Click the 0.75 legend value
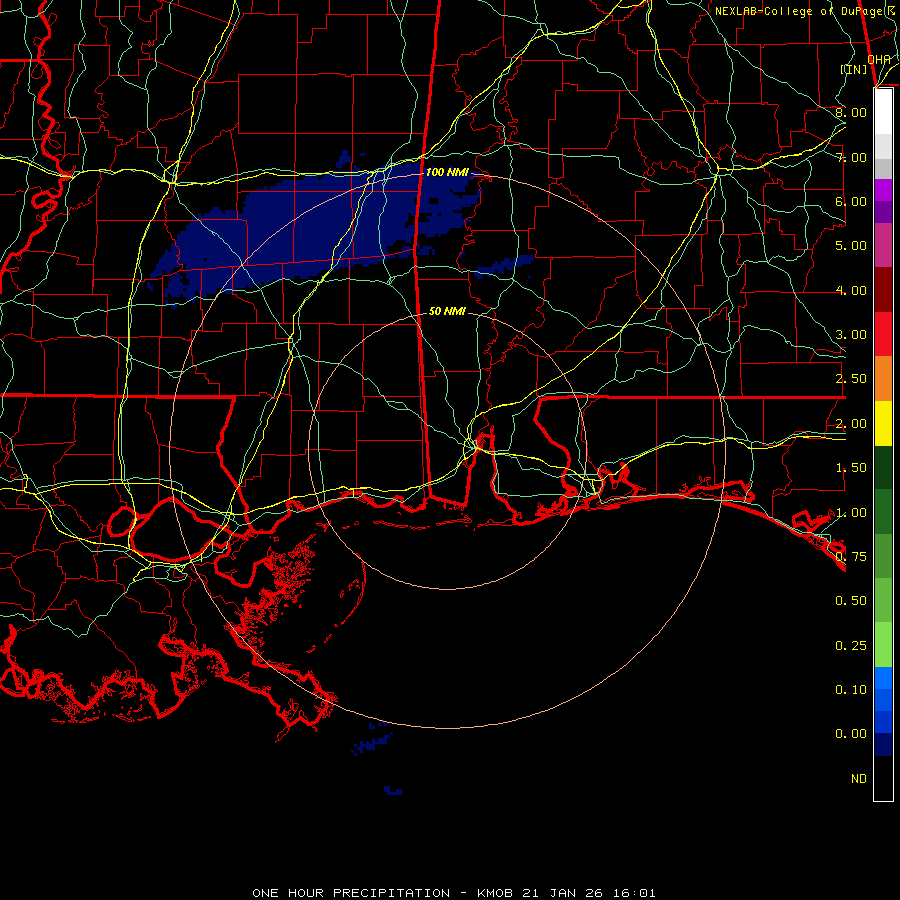The height and width of the screenshot is (900, 900). click(851, 557)
